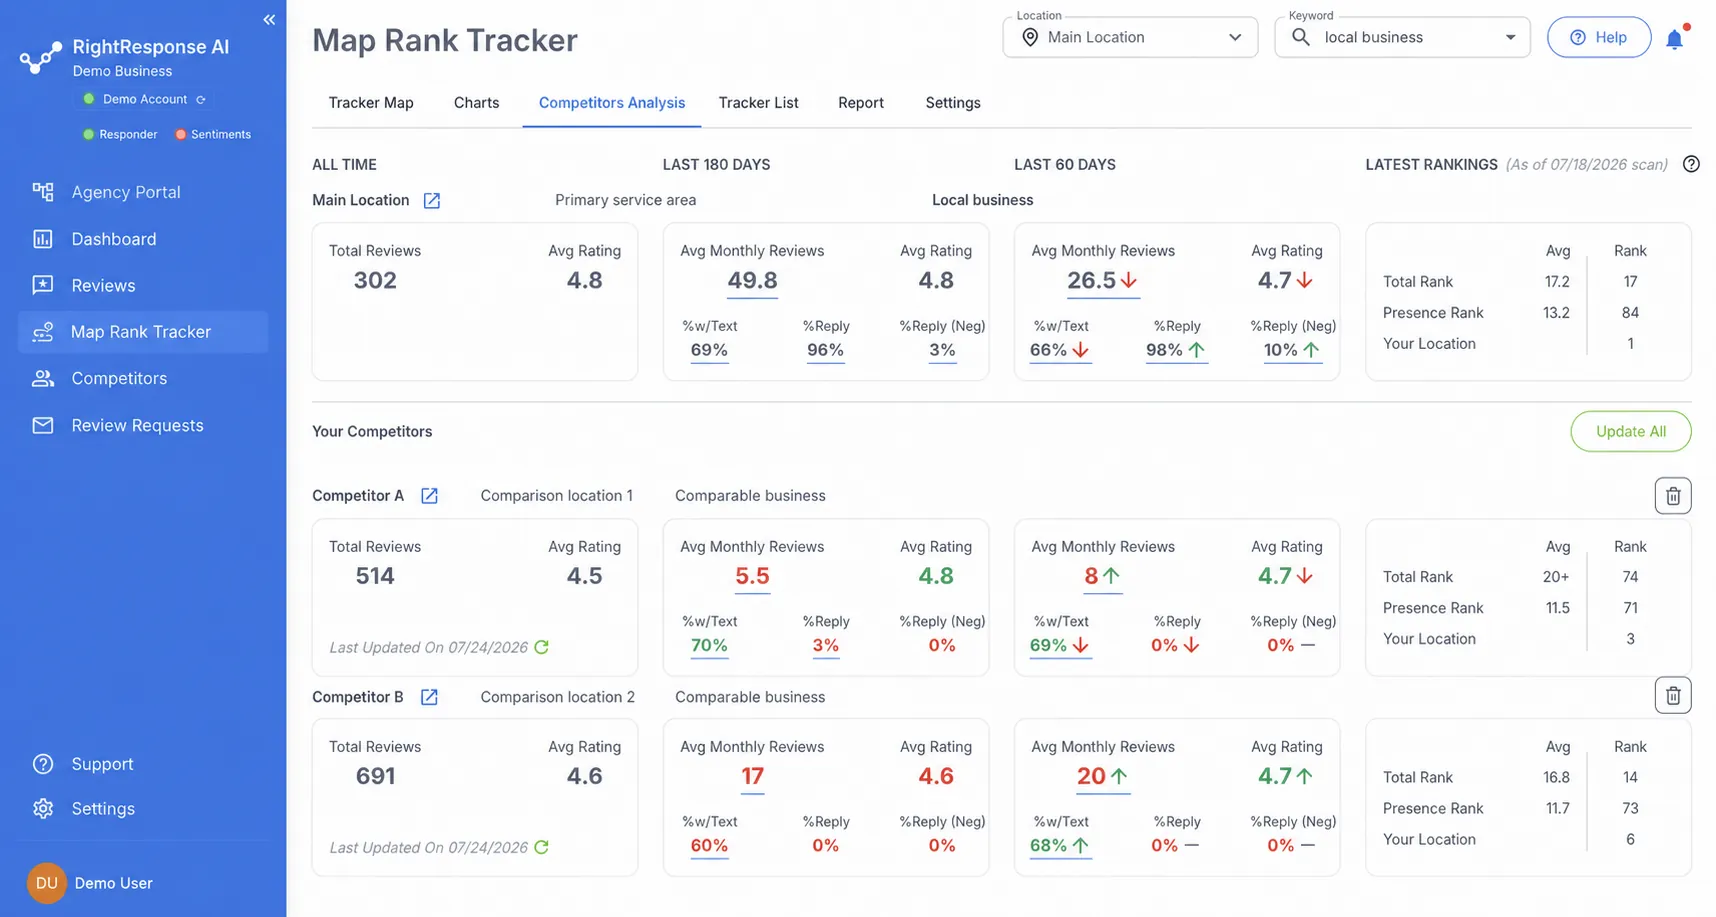
Task: Select Map Rank Tracker sidebar item
Action: click(143, 332)
